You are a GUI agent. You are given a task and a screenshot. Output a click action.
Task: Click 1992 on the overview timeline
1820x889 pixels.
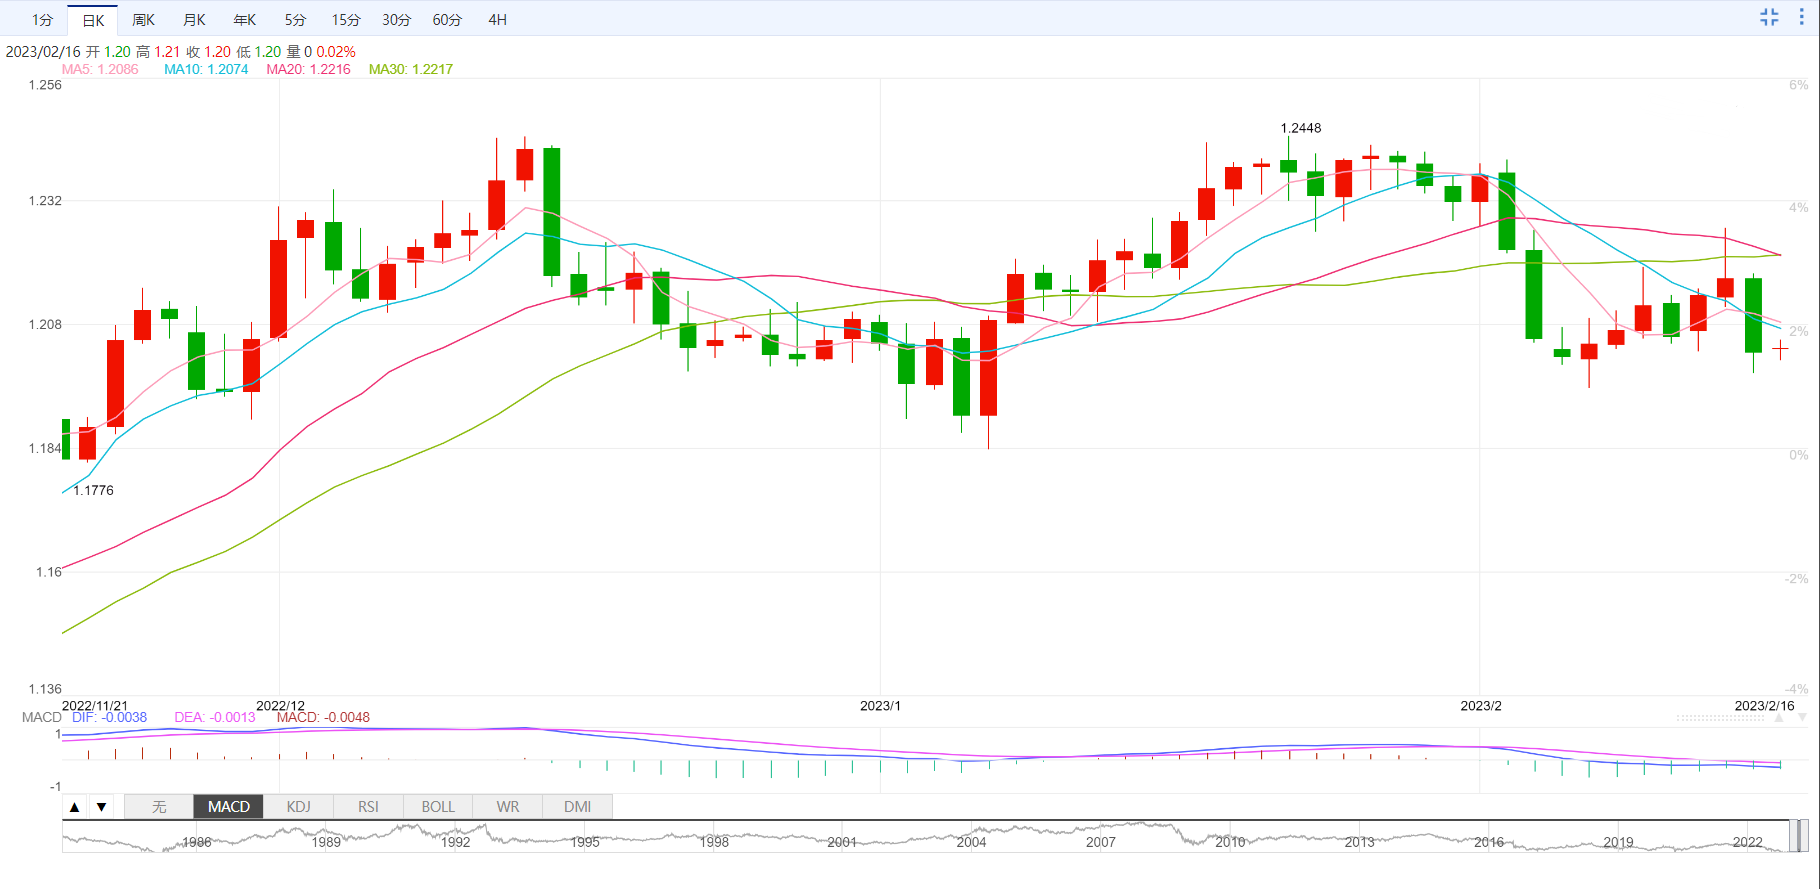(455, 842)
